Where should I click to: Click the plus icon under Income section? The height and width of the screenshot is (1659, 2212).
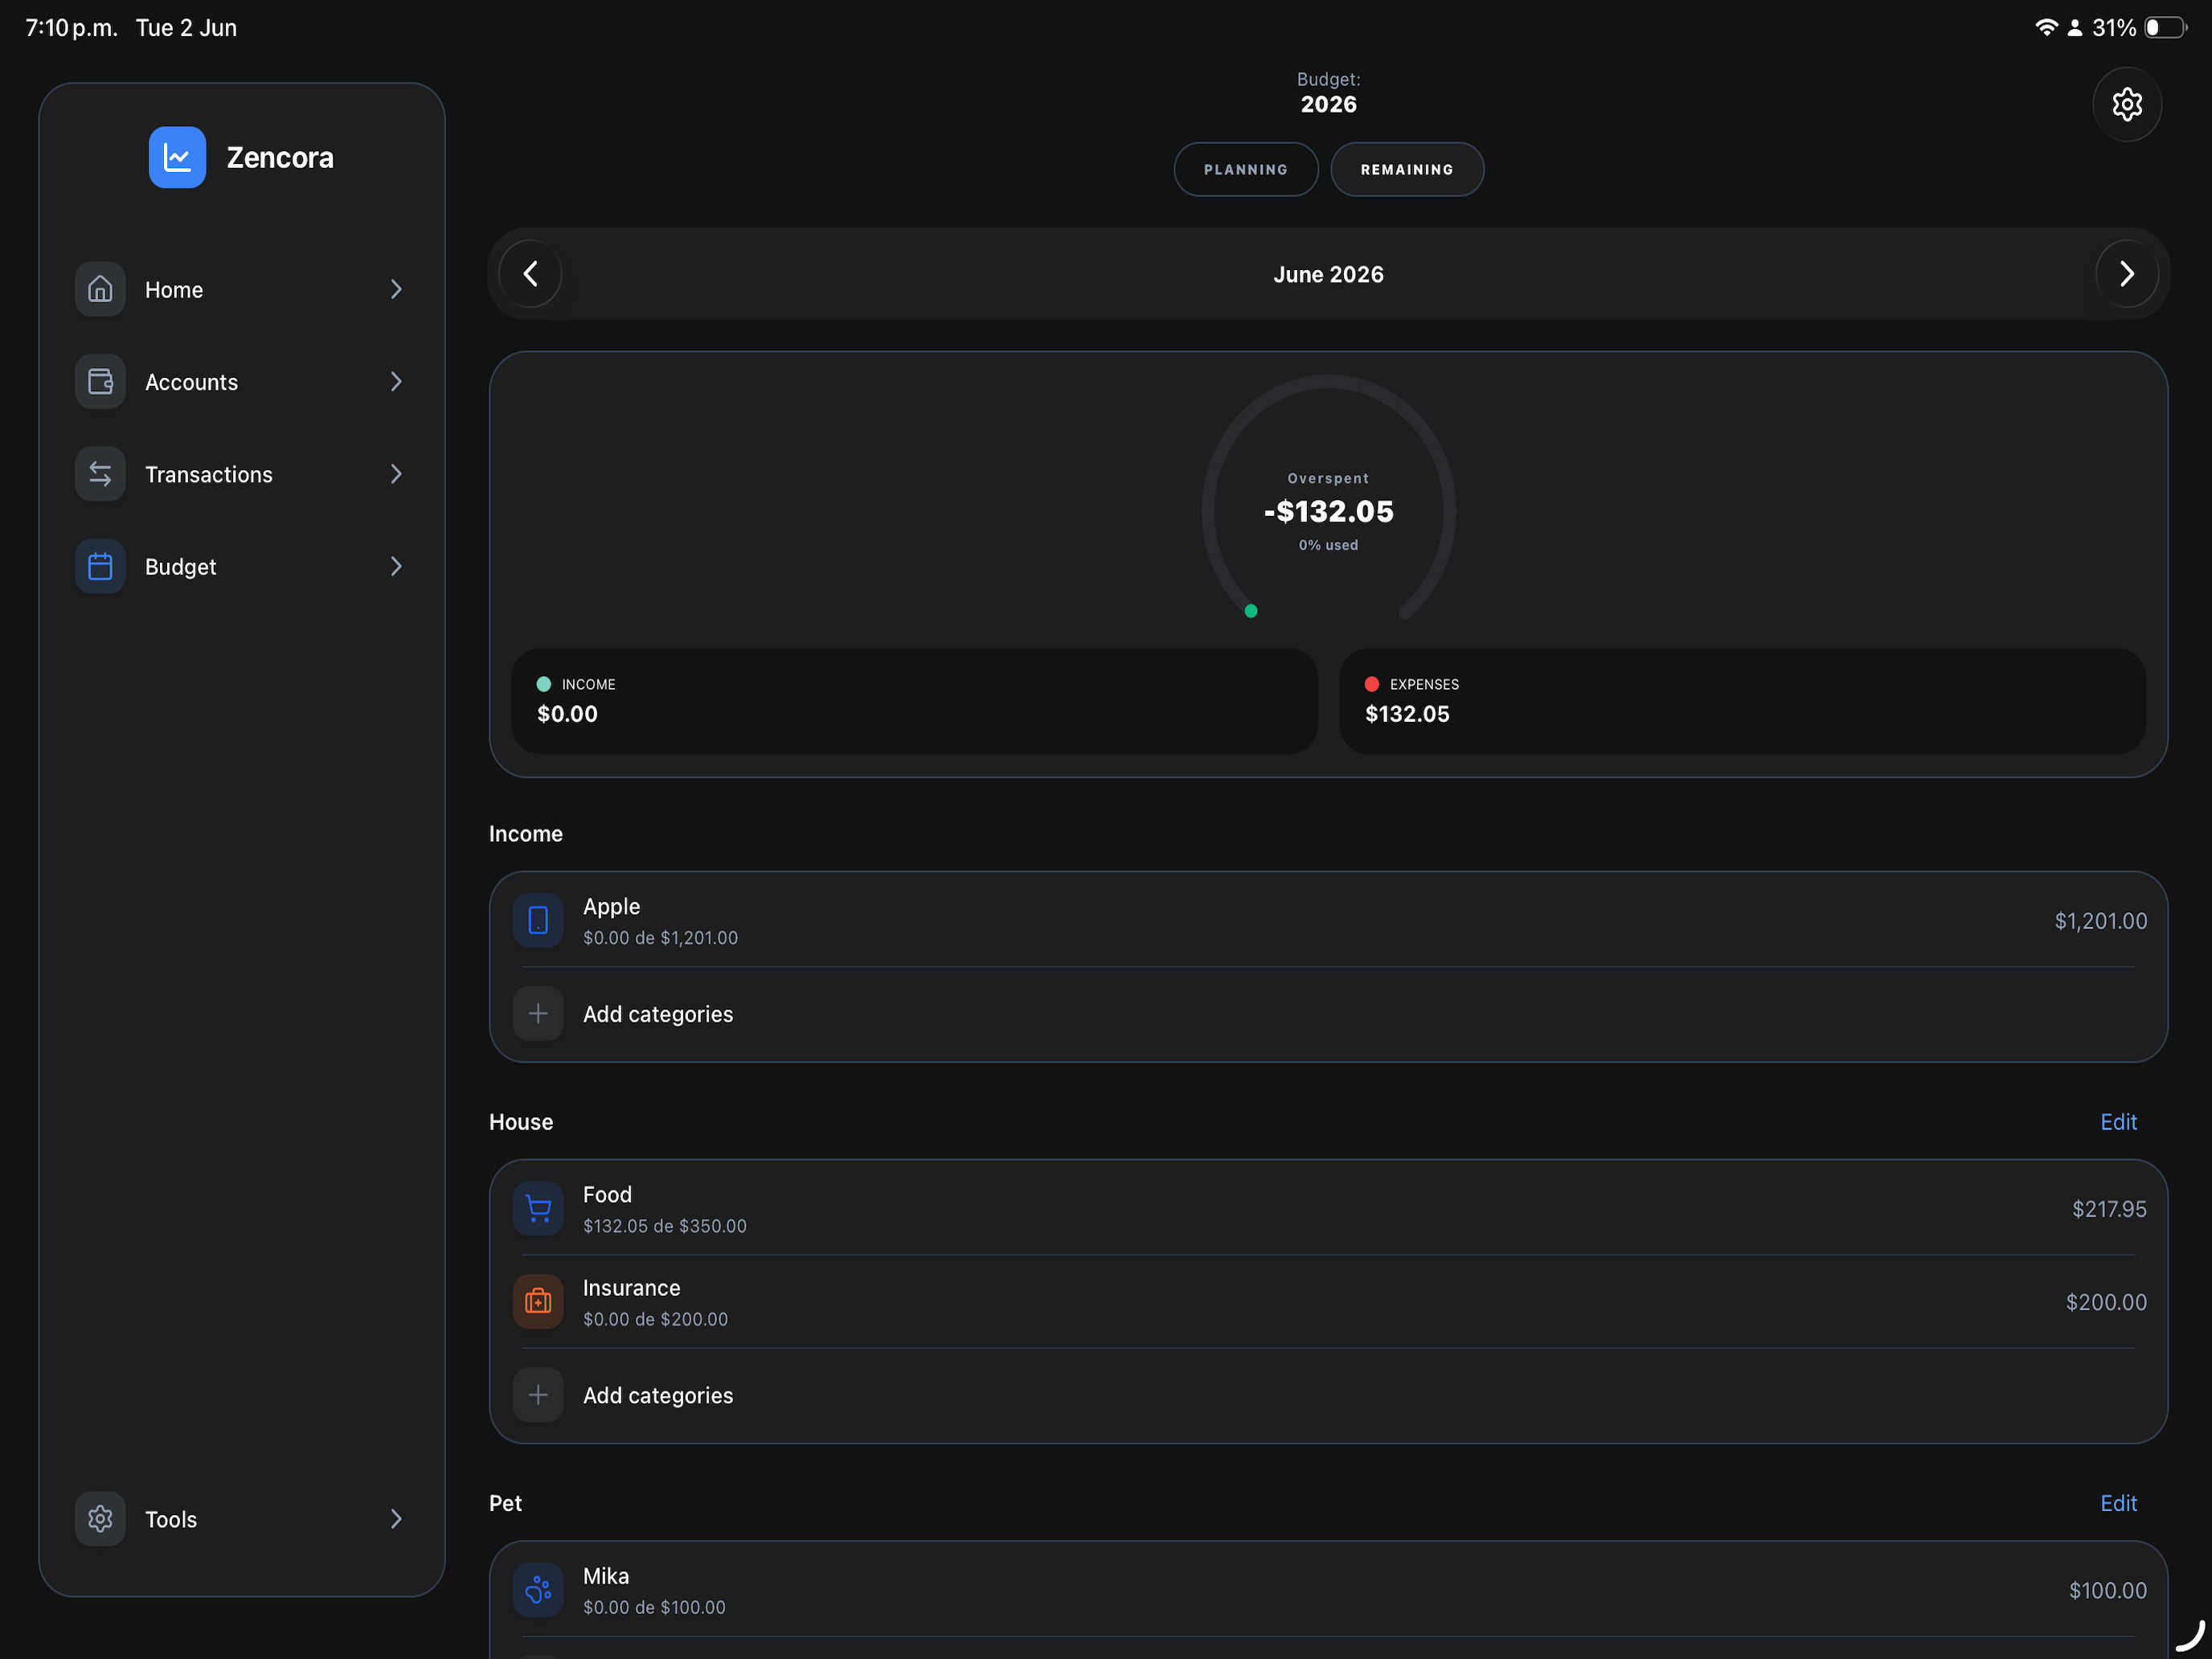click(538, 1013)
